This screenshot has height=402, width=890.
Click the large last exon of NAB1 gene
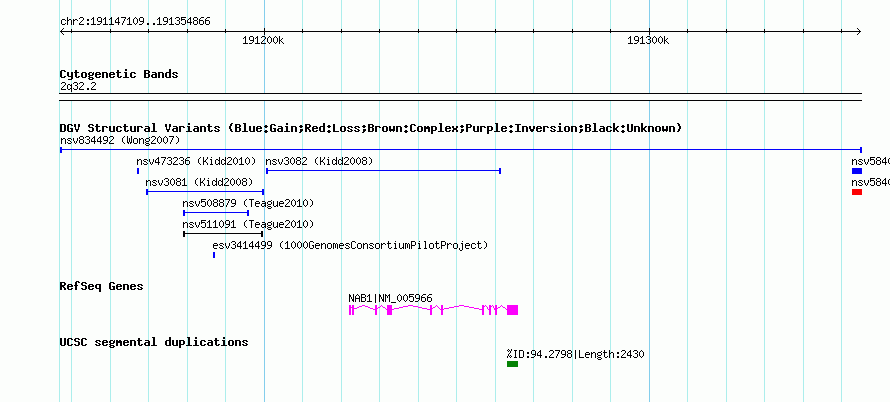pos(513,310)
